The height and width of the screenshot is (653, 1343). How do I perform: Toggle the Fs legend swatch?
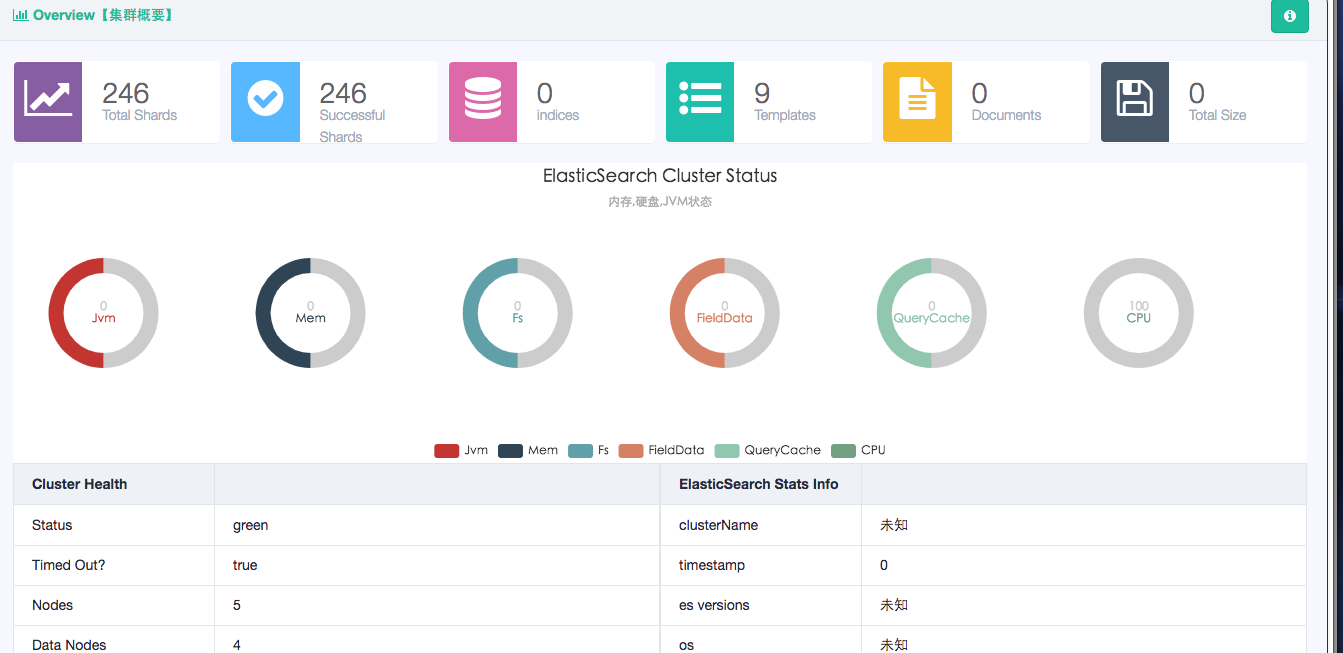pyautogui.click(x=580, y=450)
